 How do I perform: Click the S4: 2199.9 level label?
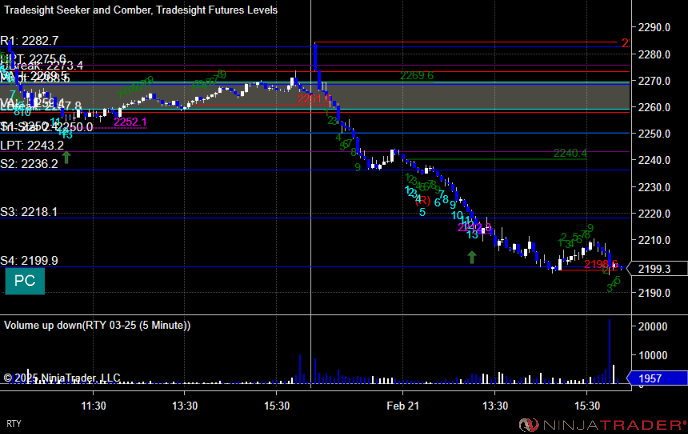tap(29, 261)
